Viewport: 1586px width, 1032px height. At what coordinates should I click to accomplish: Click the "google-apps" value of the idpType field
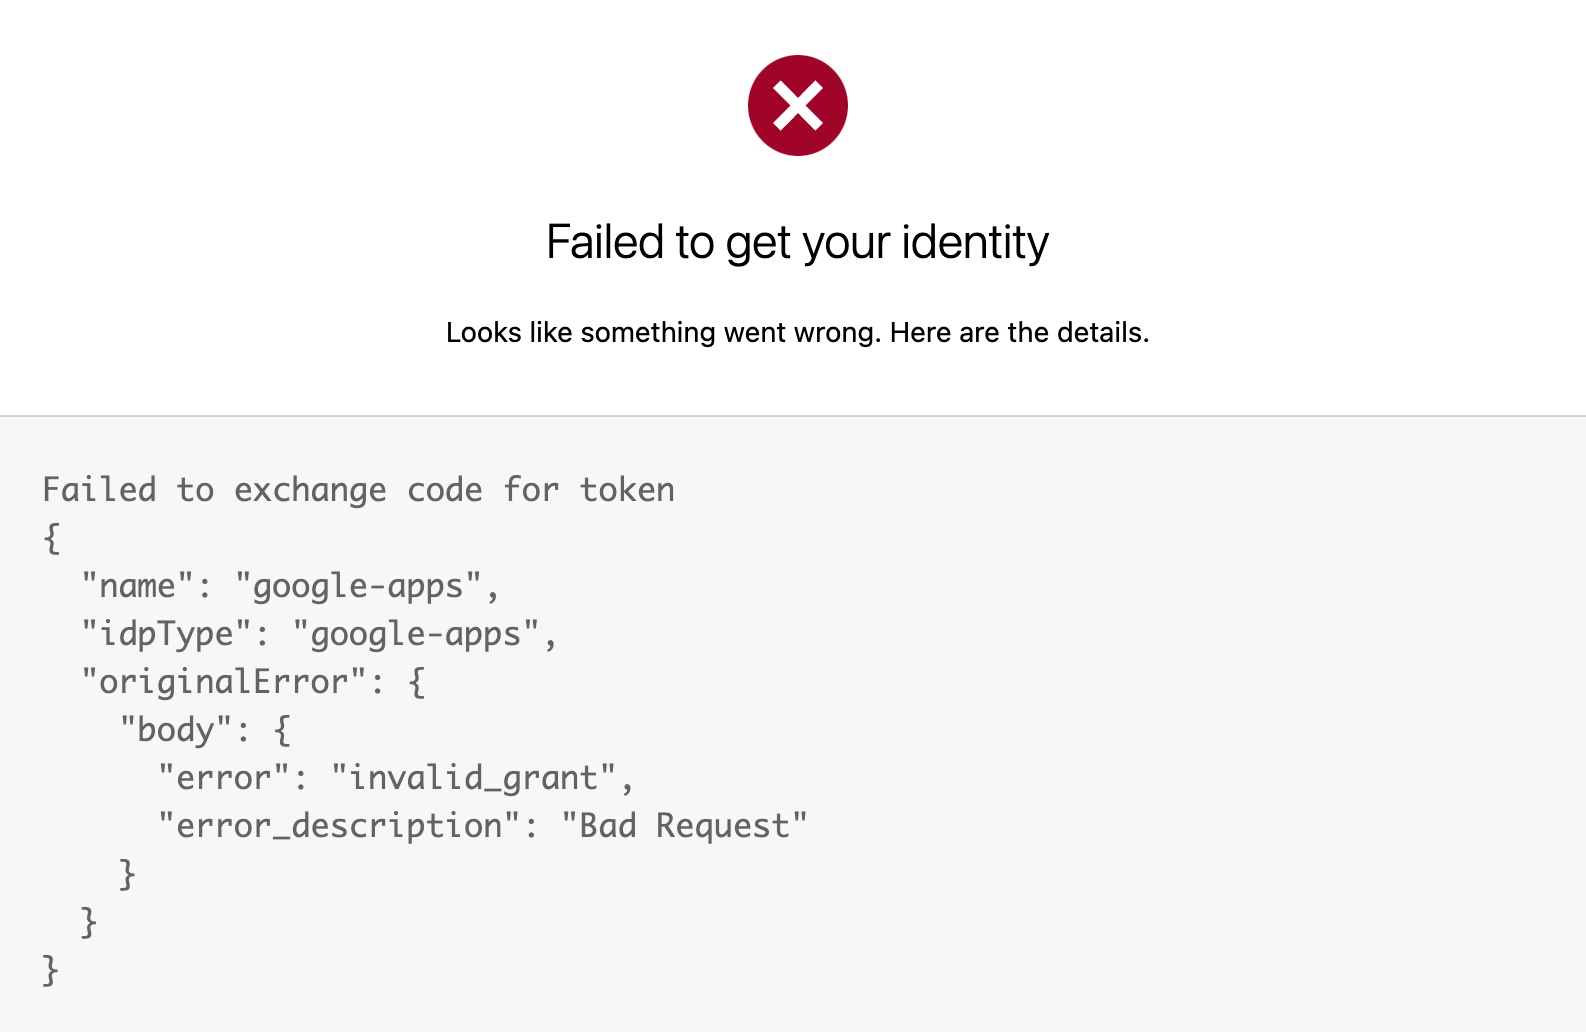(416, 634)
